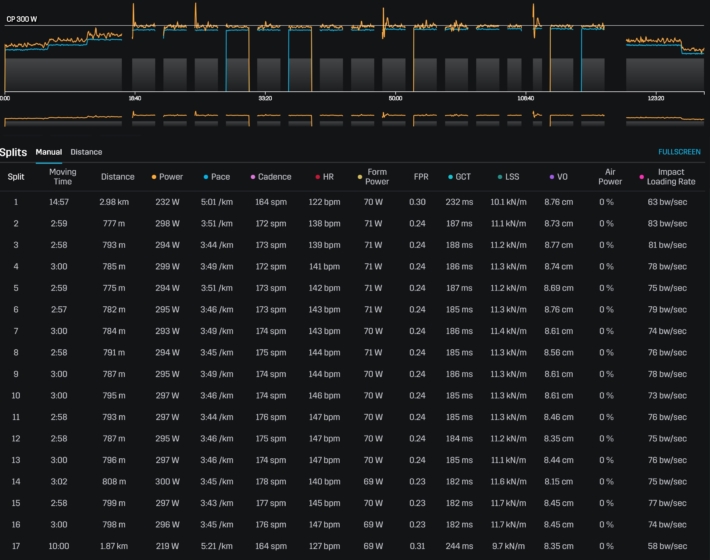Click the red dot beside HR
Viewport: 710px width, 560px height.
(x=317, y=177)
